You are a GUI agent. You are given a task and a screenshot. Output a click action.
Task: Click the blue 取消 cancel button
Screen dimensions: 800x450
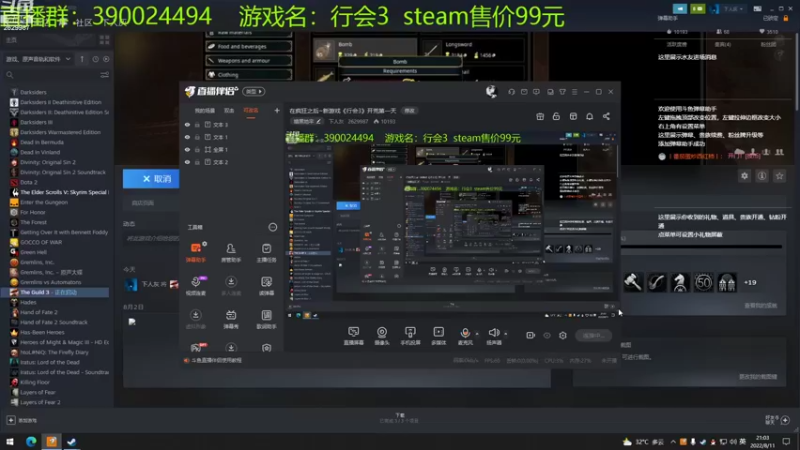pyautogui.click(x=151, y=179)
